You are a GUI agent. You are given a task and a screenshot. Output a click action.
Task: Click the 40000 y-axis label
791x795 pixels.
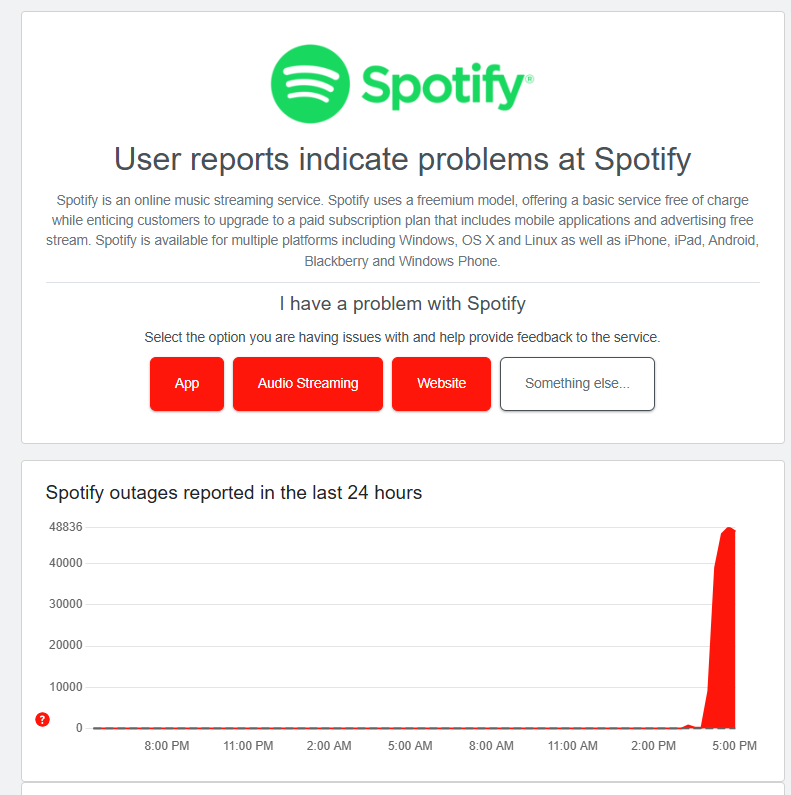click(x=64, y=563)
